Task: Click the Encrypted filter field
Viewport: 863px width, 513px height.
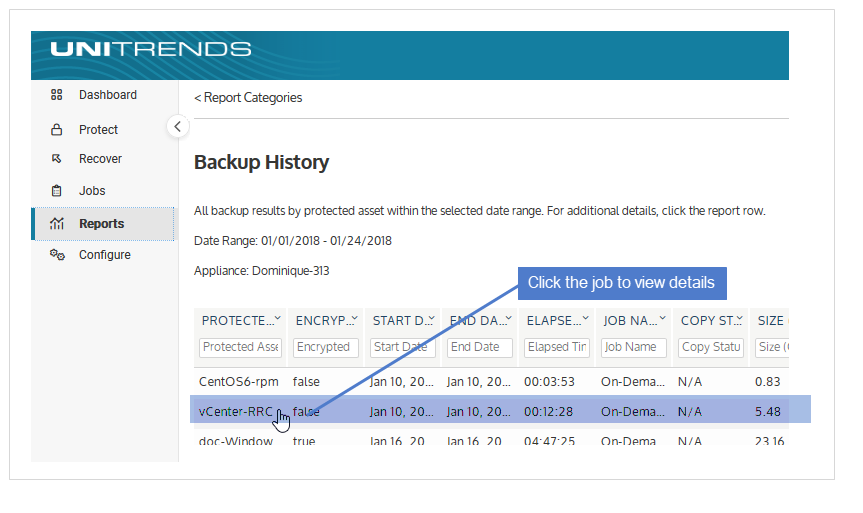Action: pyautogui.click(x=326, y=347)
